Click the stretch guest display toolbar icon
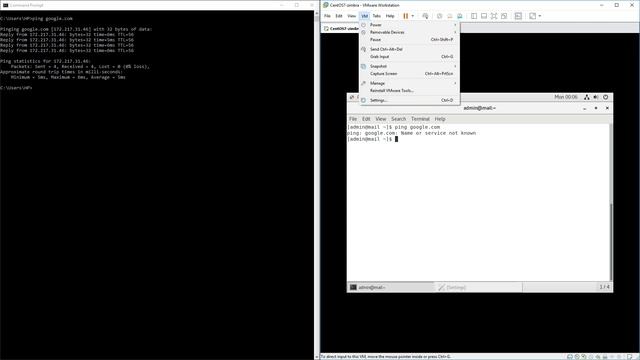640x360 pixels. [x=532, y=16]
